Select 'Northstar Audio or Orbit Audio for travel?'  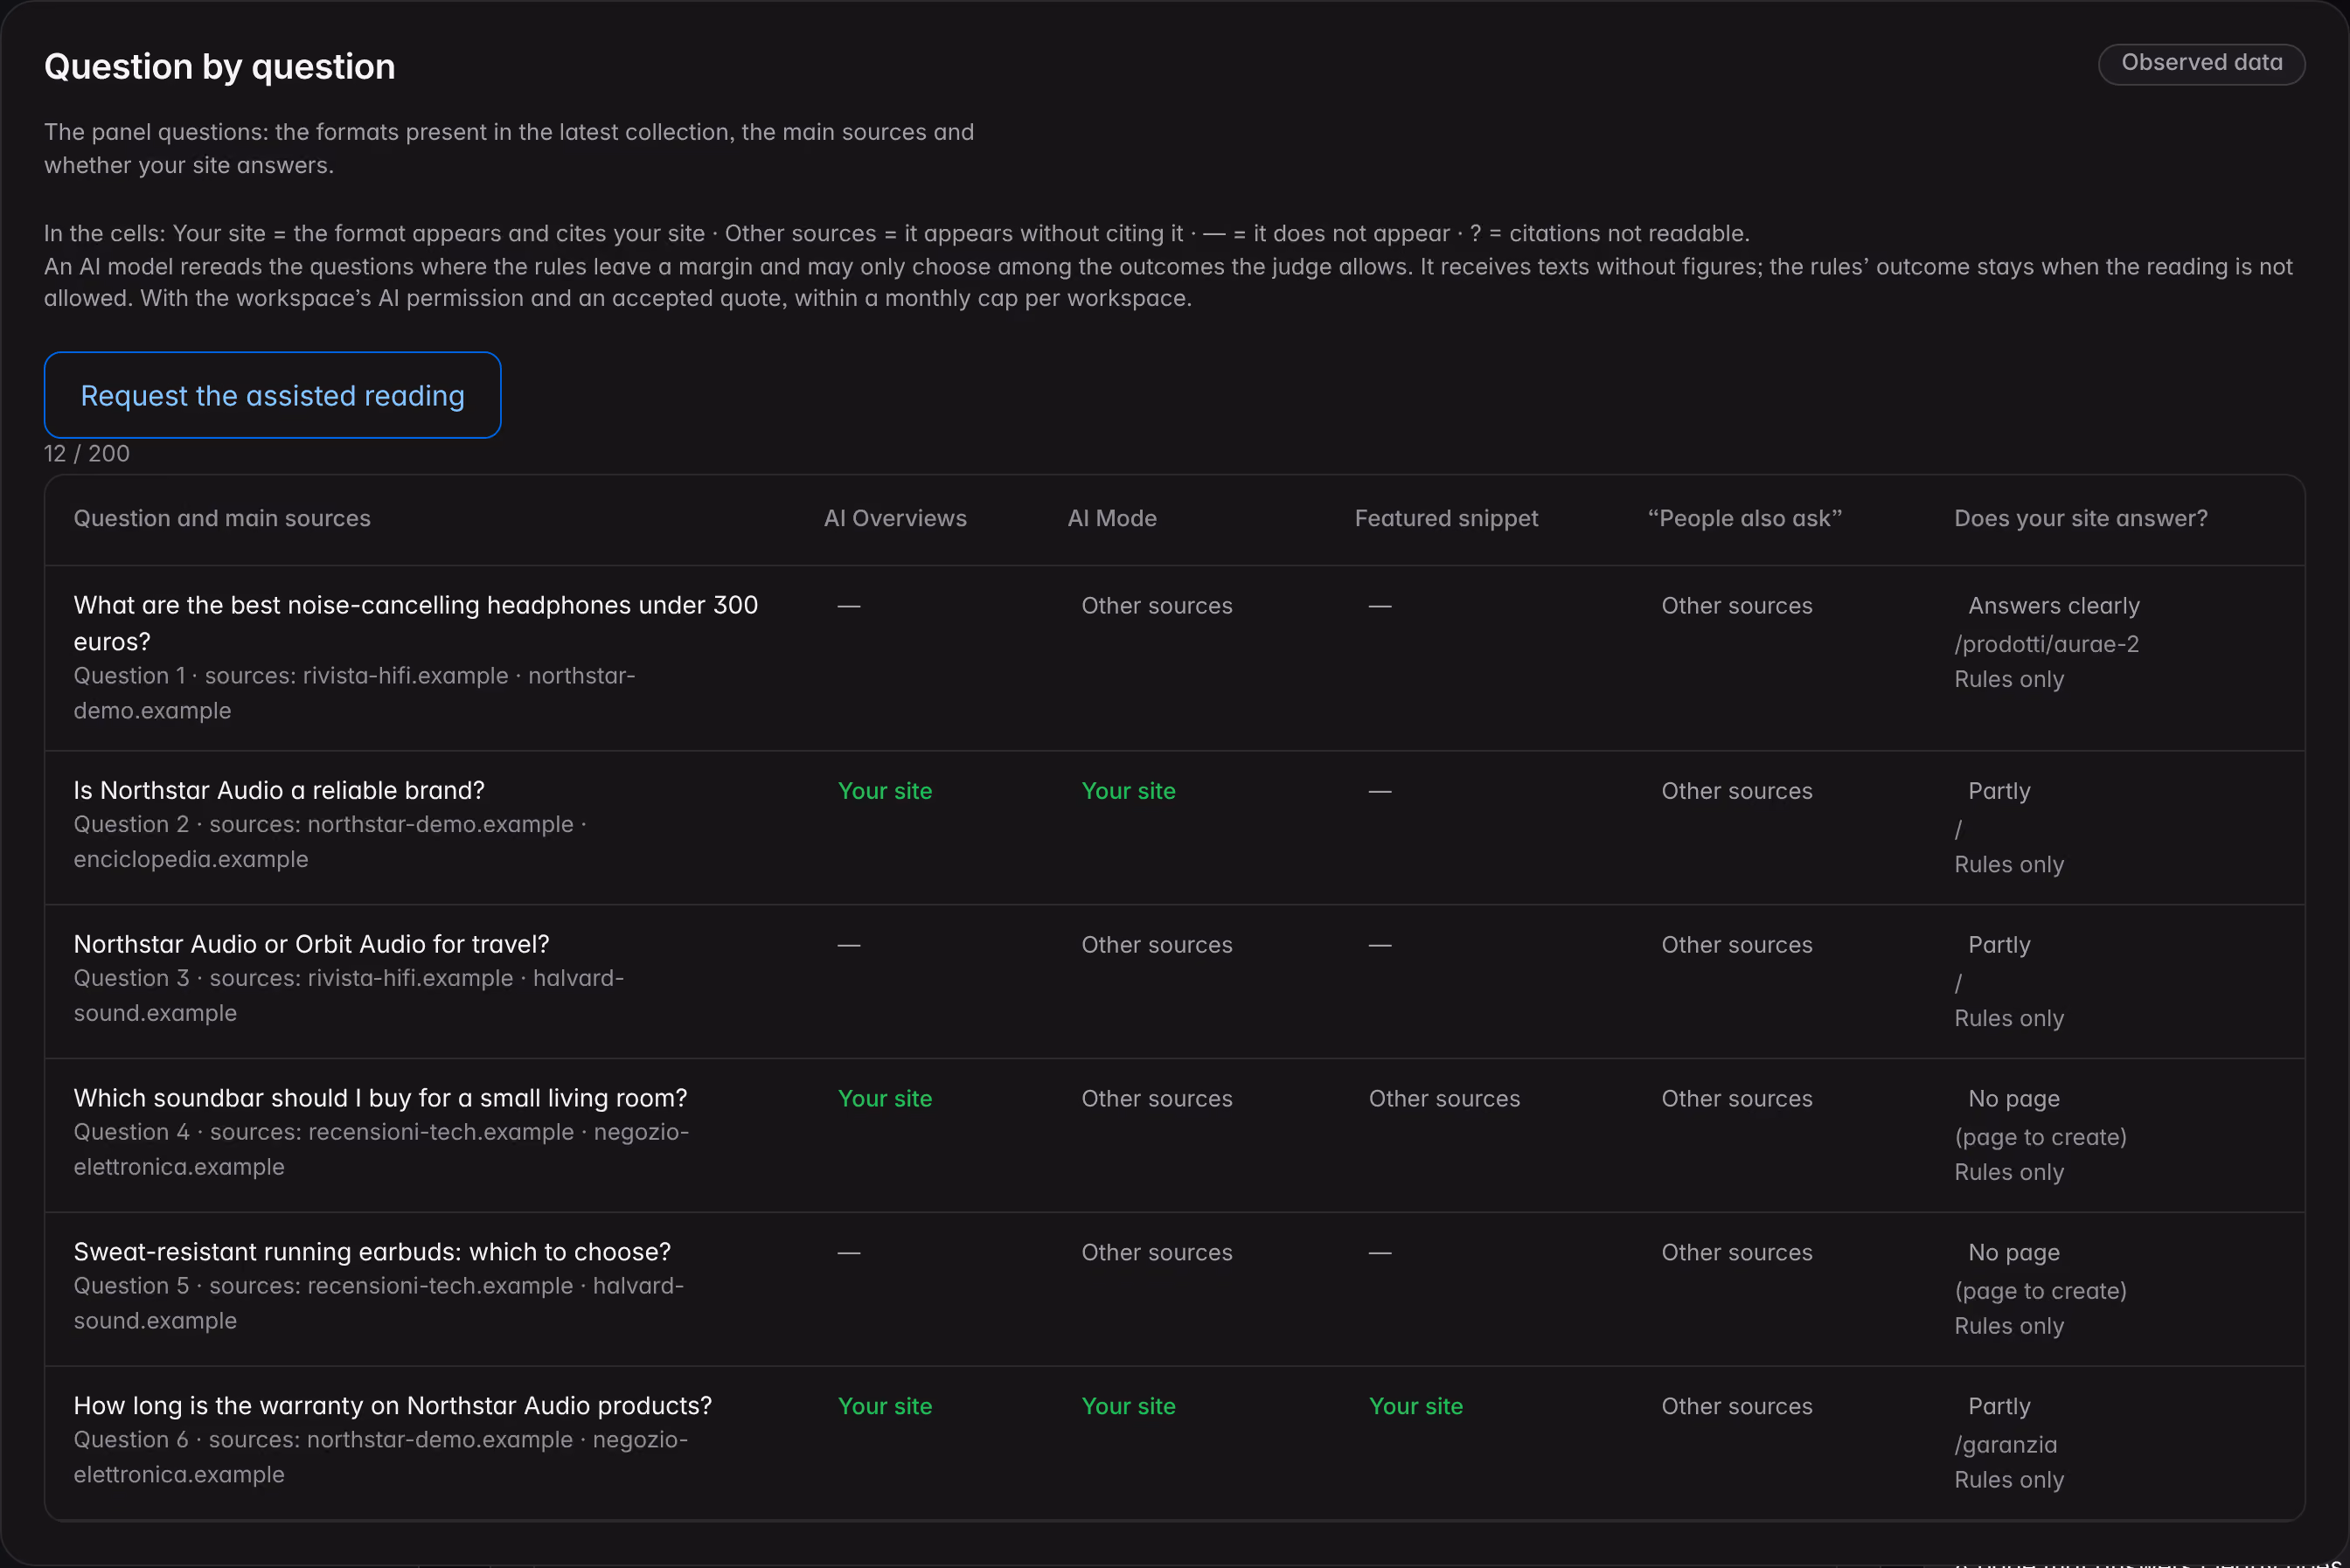(312, 944)
